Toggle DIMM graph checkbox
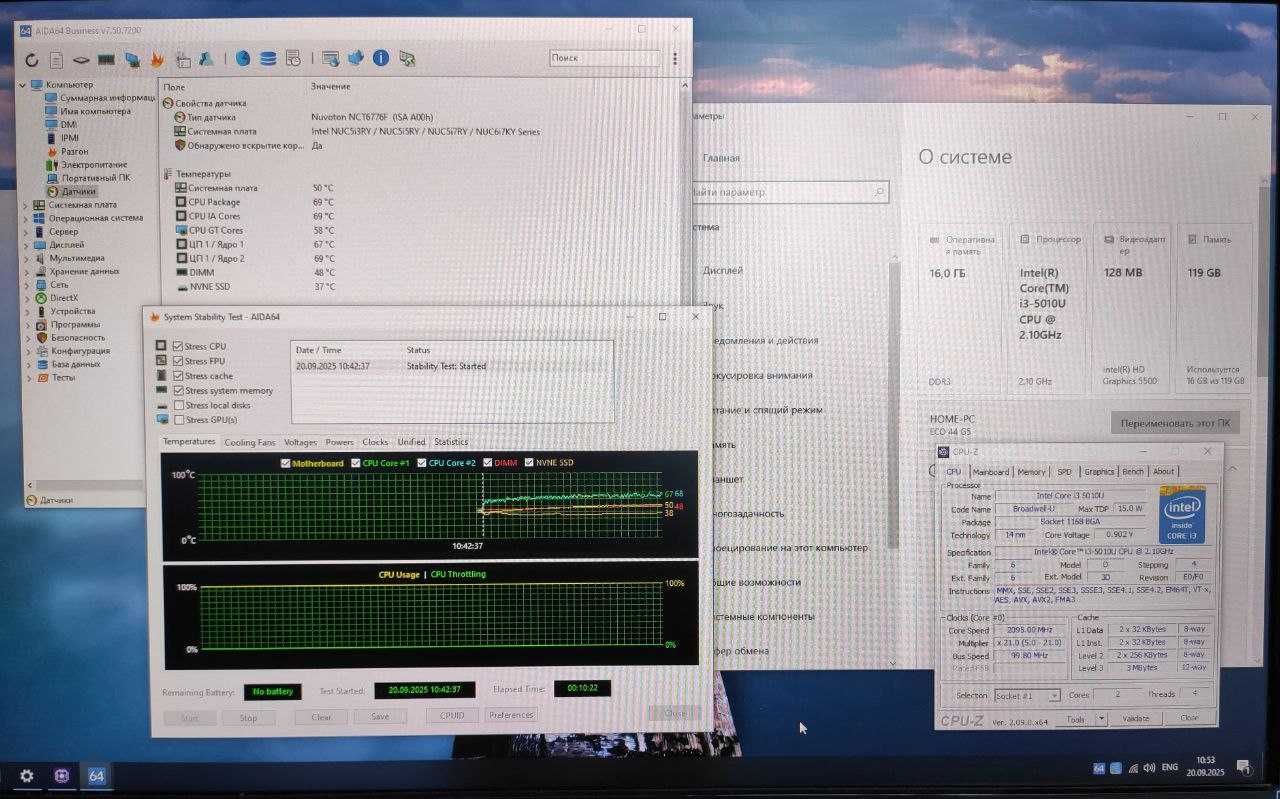The width and height of the screenshot is (1280, 799). coord(488,463)
